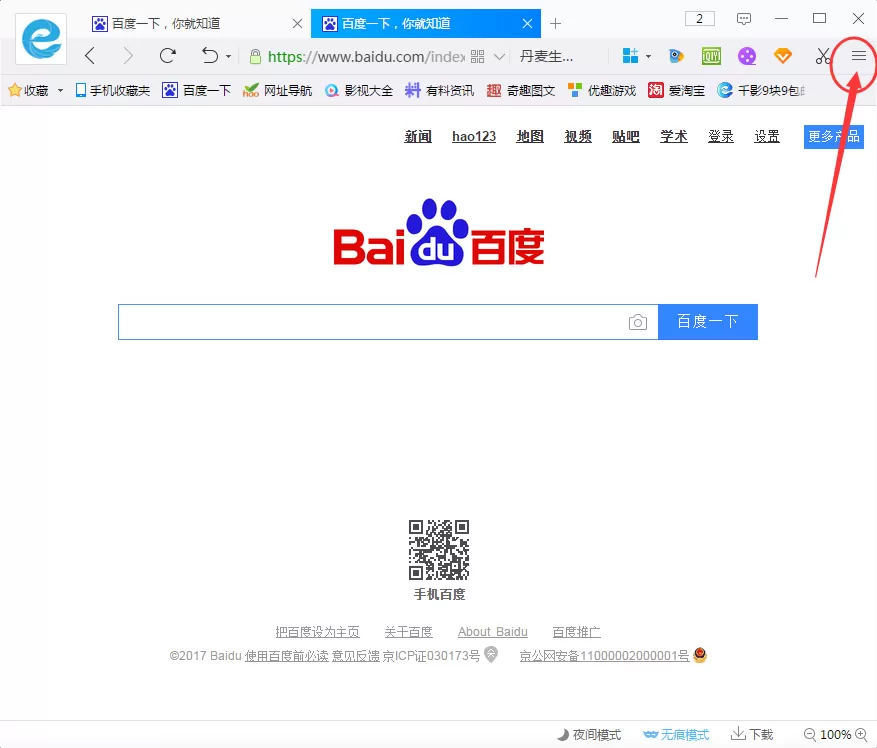Open the iQIYI toolbar icon

point(711,56)
